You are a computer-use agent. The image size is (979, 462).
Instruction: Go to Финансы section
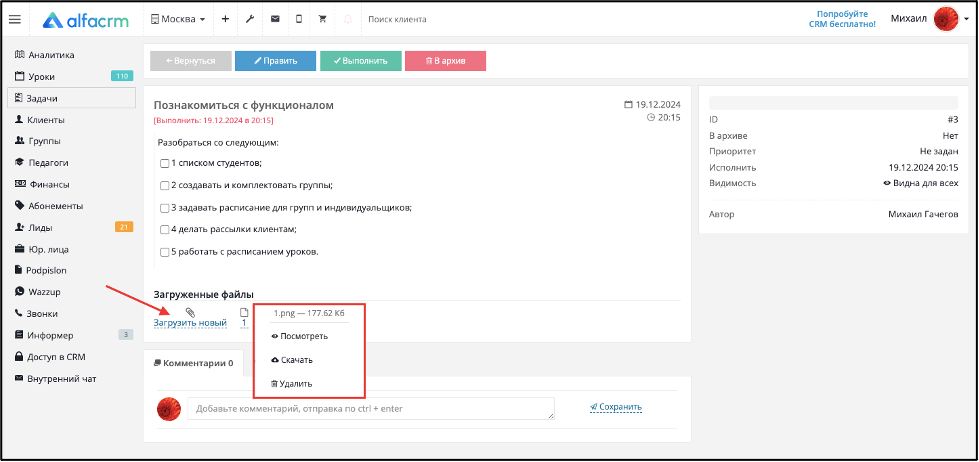point(41,184)
